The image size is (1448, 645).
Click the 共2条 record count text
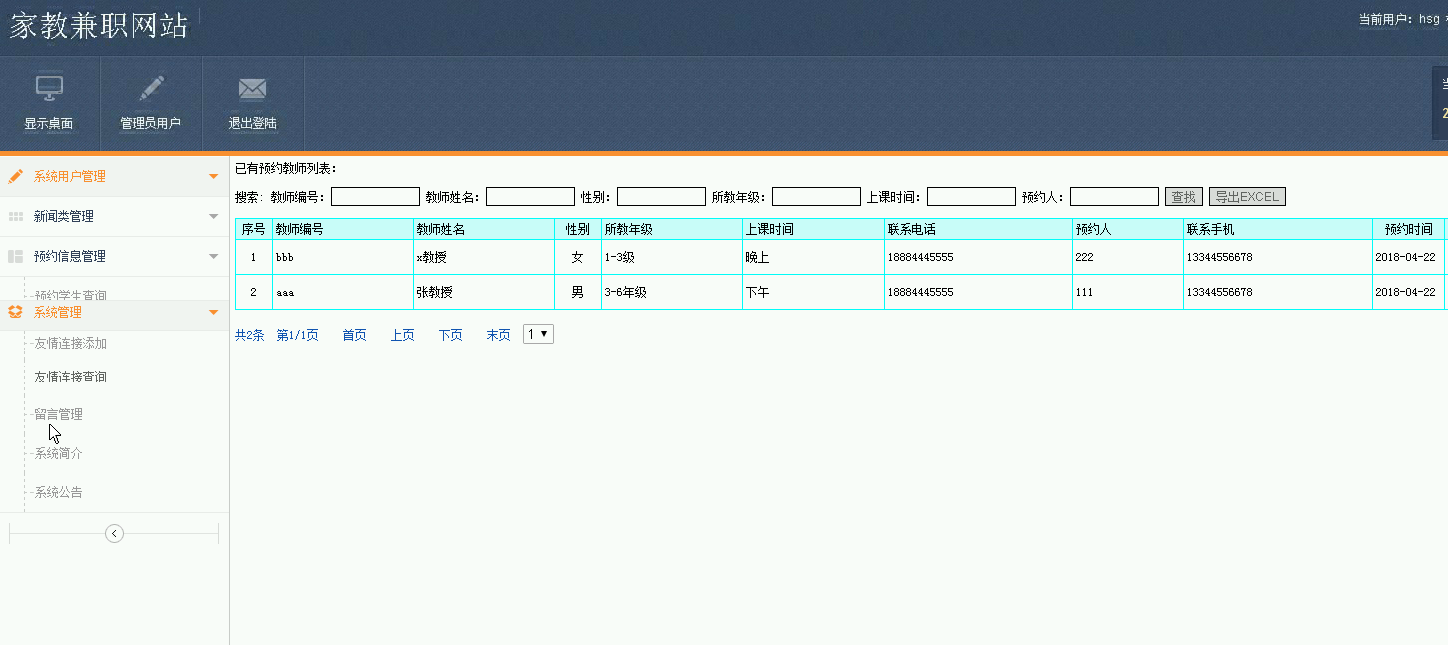[x=250, y=335]
